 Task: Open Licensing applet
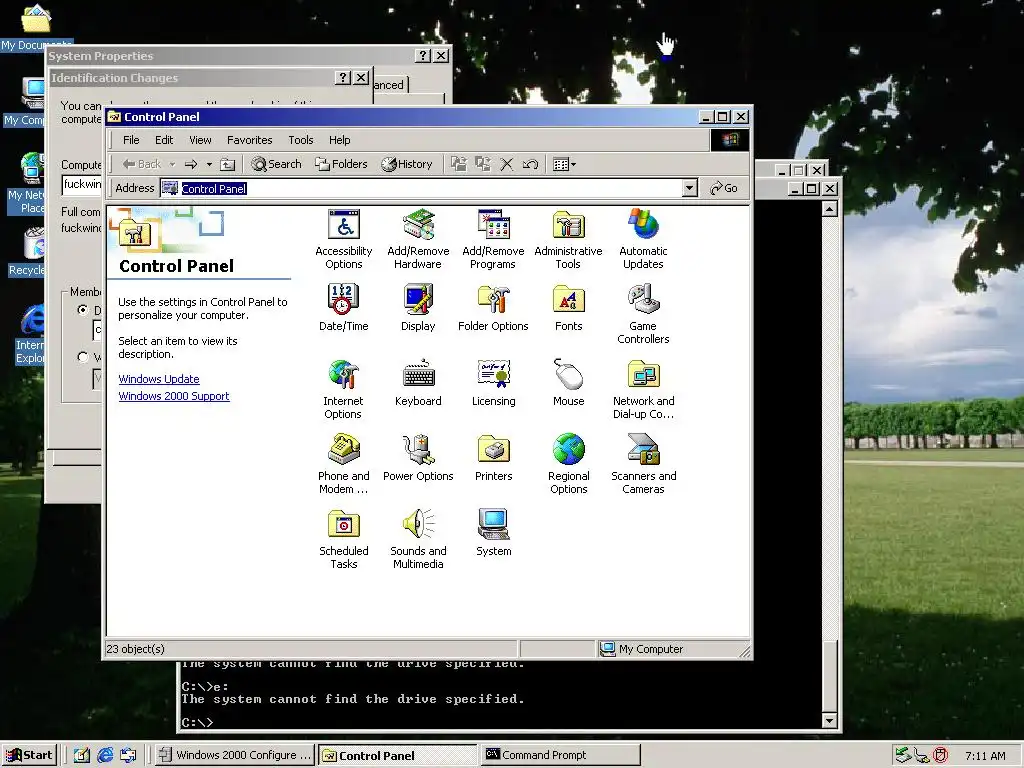point(493,383)
